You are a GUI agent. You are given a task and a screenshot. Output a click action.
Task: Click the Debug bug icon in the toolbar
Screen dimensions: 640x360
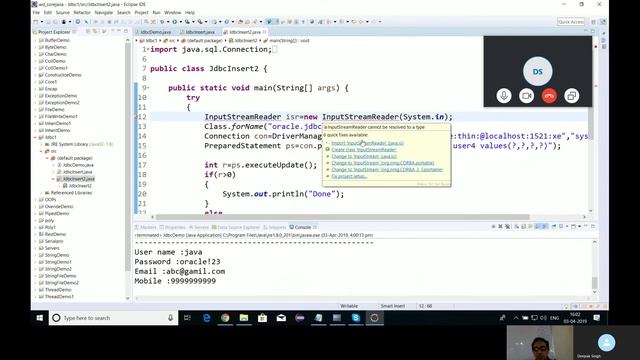pos(162,22)
